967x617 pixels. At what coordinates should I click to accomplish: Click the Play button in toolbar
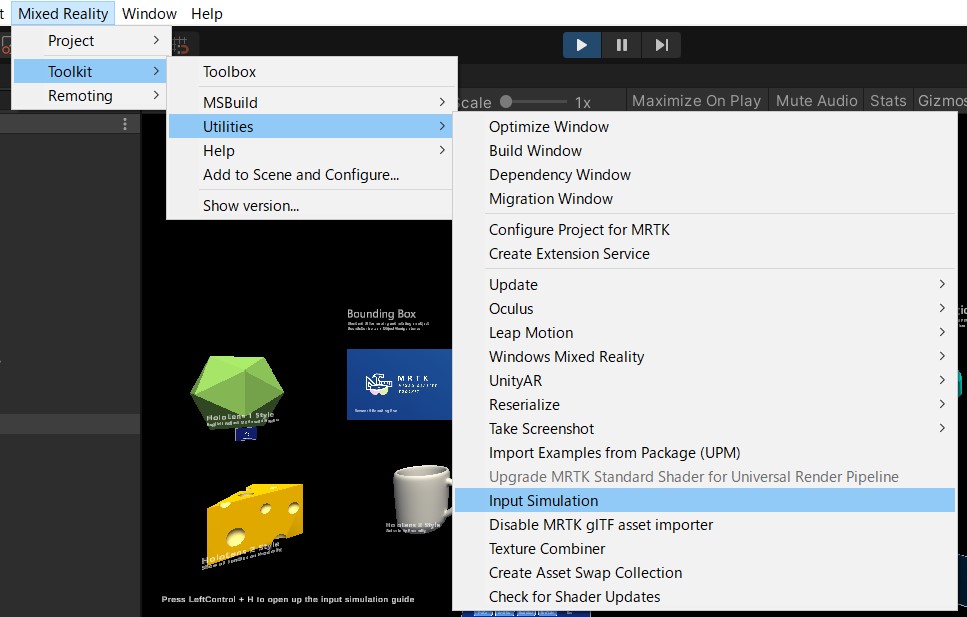click(x=582, y=45)
